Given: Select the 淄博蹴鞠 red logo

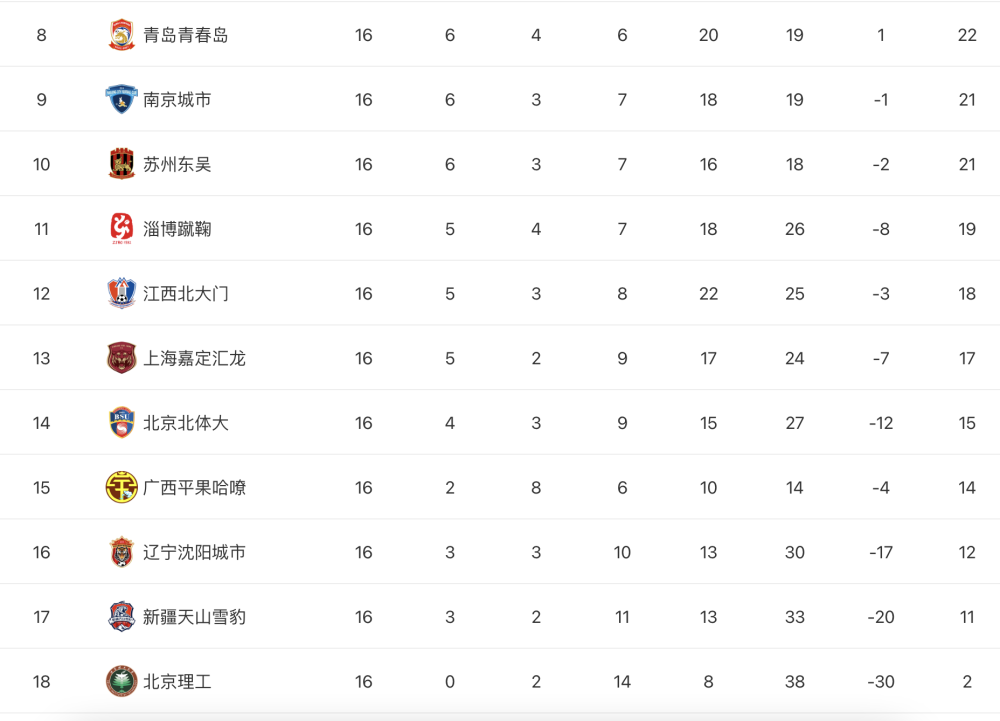Looking at the screenshot, I should point(121,229).
